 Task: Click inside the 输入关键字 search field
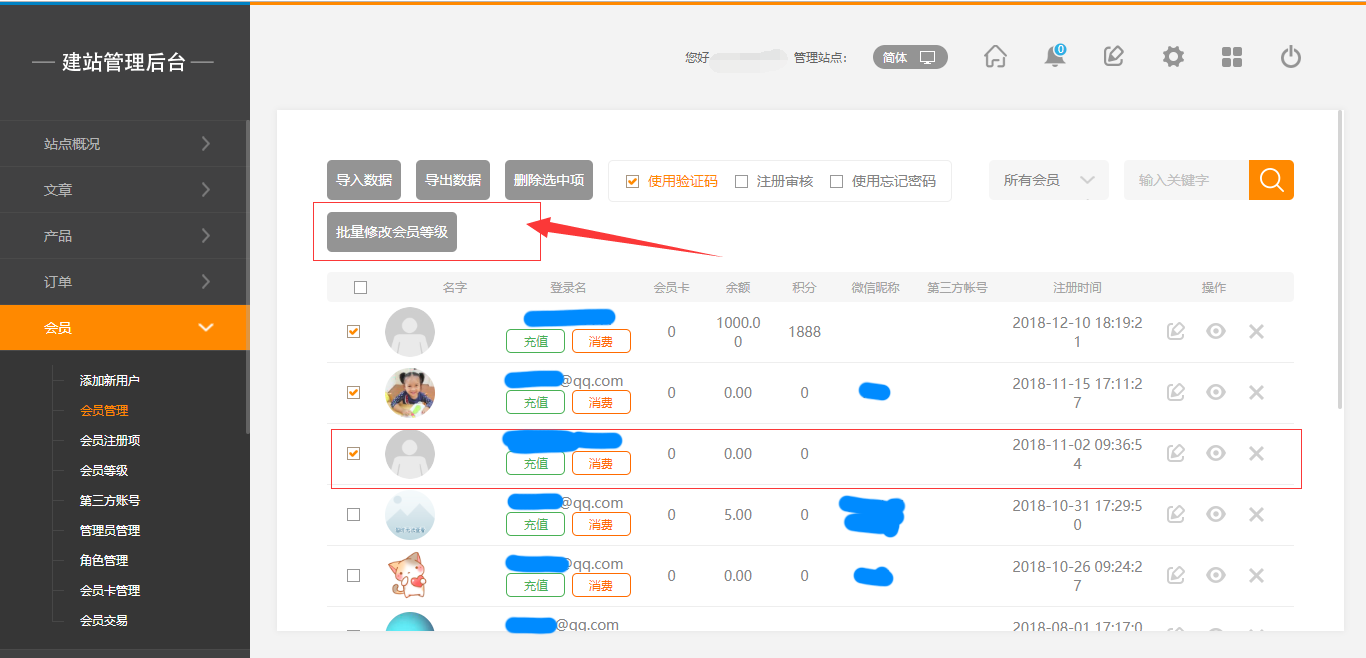click(x=1186, y=180)
